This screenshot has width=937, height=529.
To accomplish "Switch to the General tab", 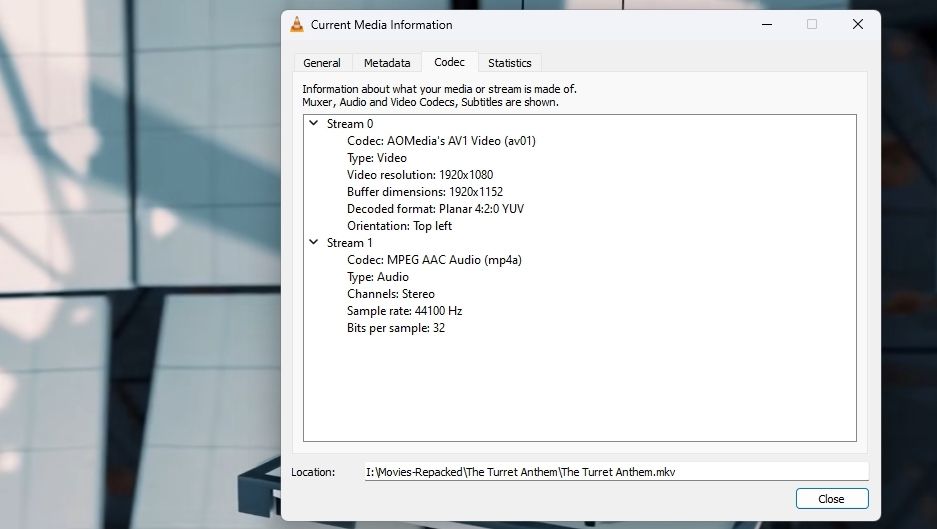I will [321, 63].
